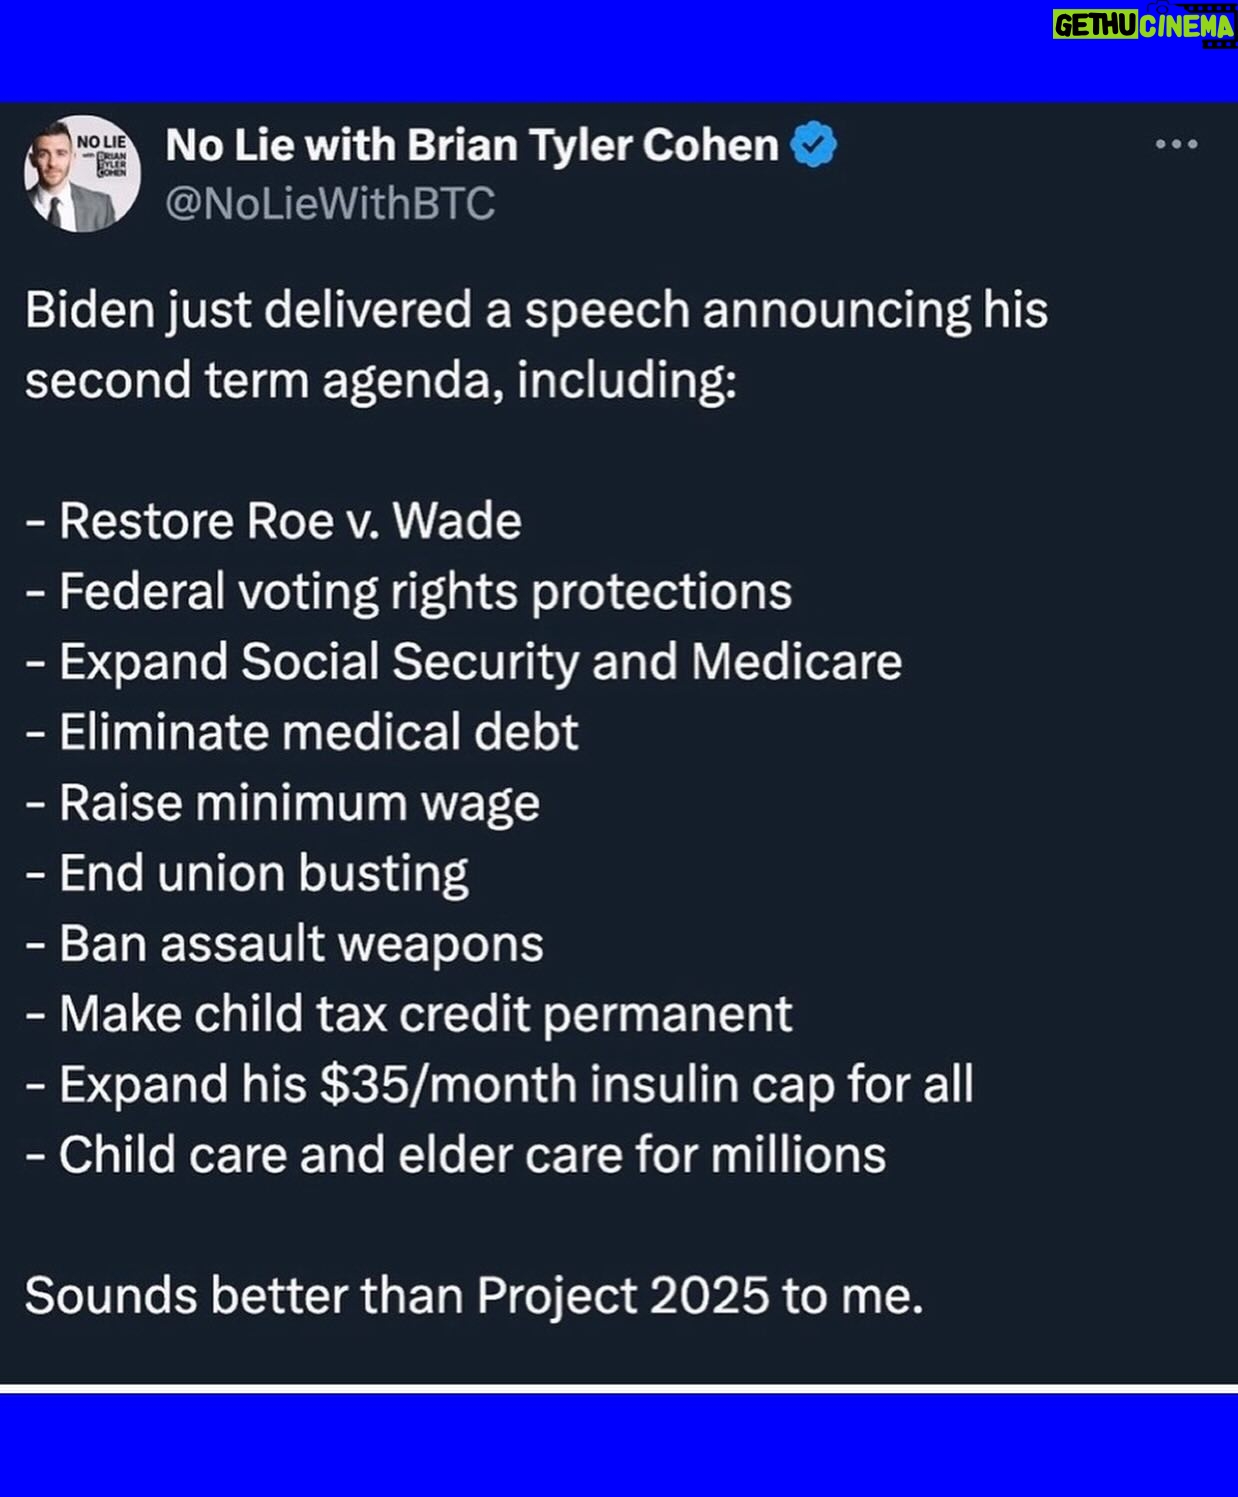Select the 'Sounds better than Project 2025' sentence
Image resolution: width=1238 pixels, height=1497 pixels.
[x=474, y=1296]
